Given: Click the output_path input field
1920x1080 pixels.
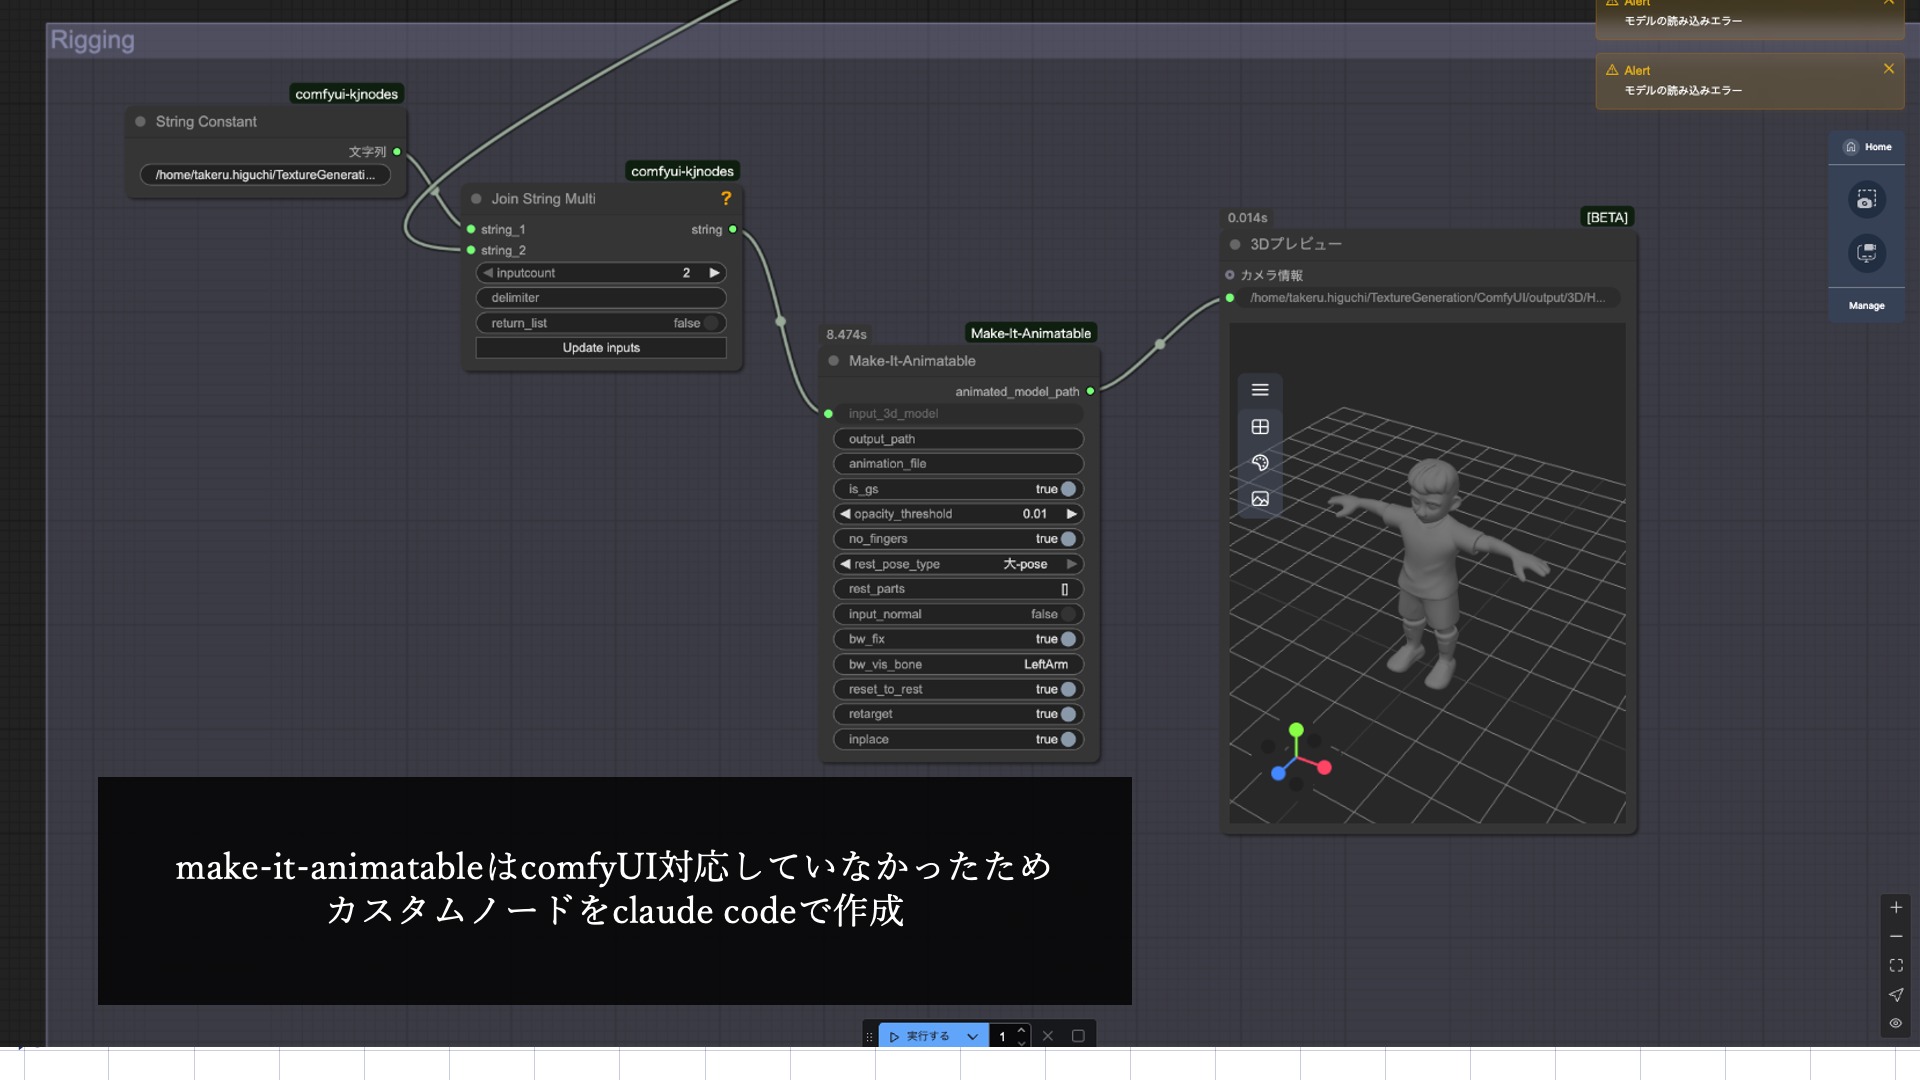Looking at the screenshot, I should coord(958,439).
